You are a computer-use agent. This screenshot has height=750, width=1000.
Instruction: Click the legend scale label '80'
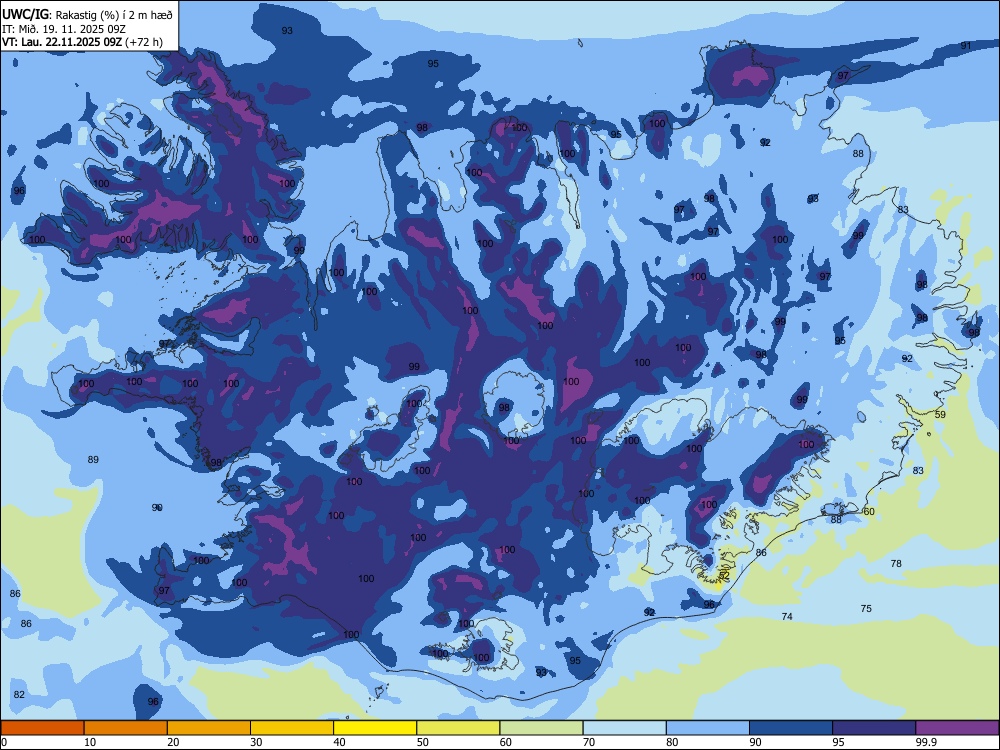point(672,742)
